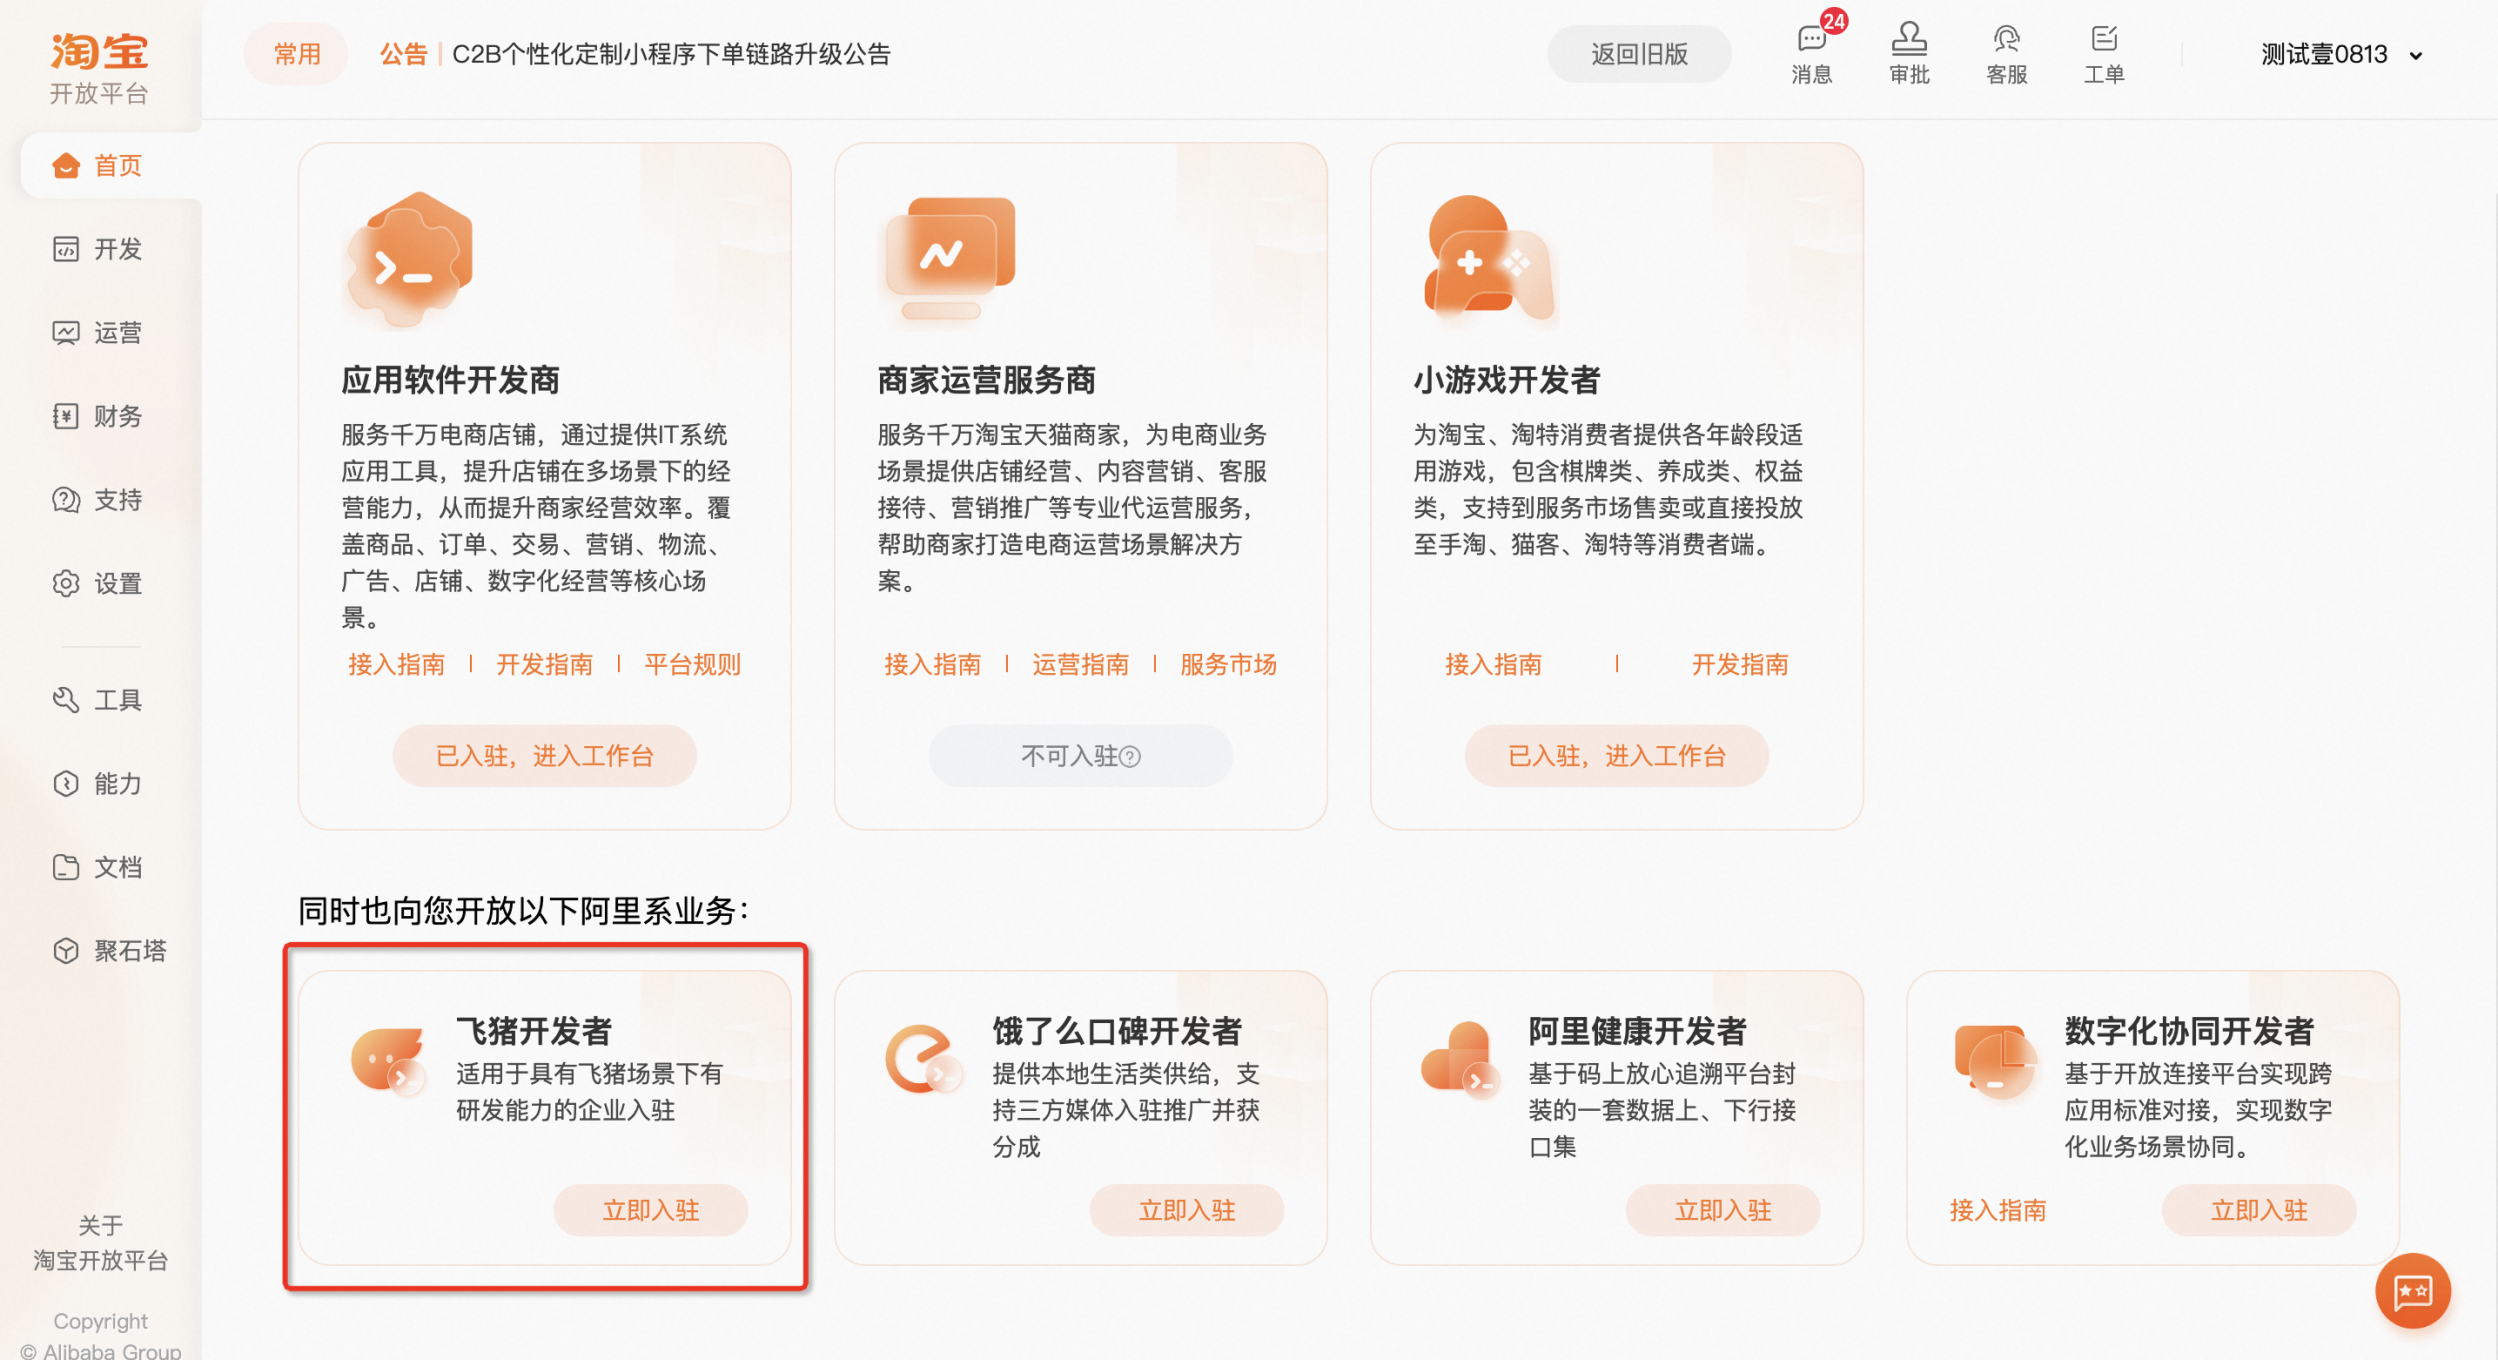Open 服务市场 link under 商家运营服务商
This screenshot has width=2498, height=1360.
click(x=1228, y=664)
